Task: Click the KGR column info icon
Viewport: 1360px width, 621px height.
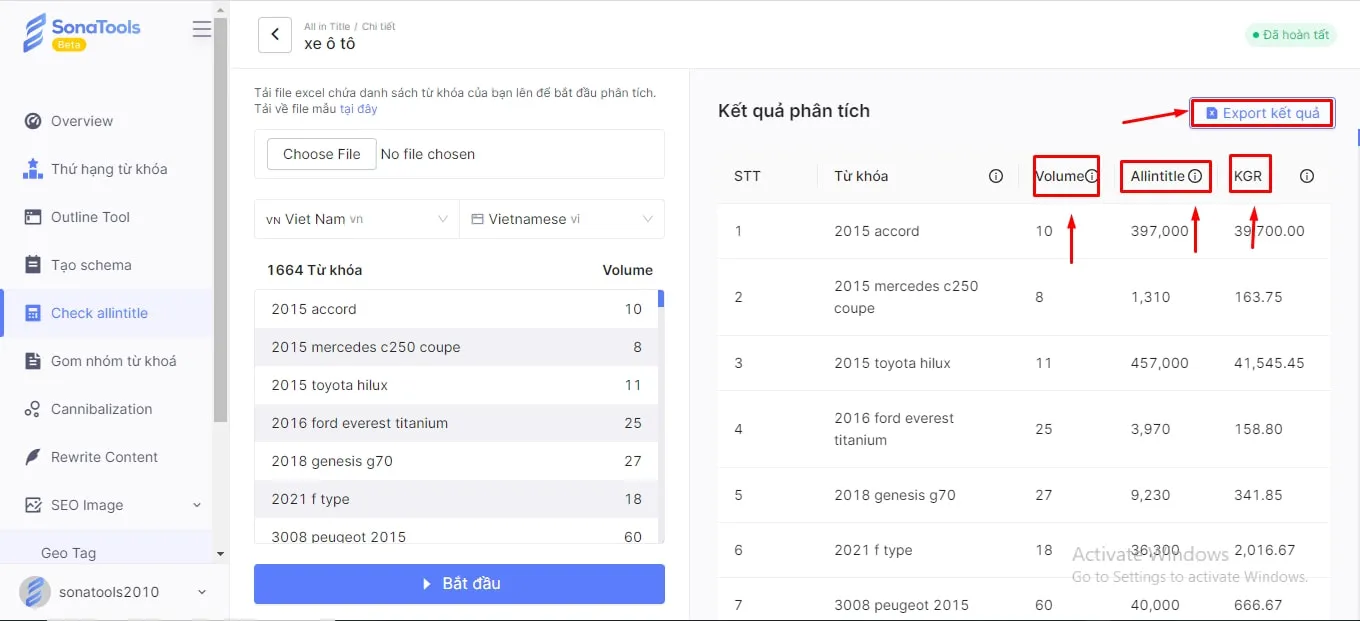Action: 1307,175
